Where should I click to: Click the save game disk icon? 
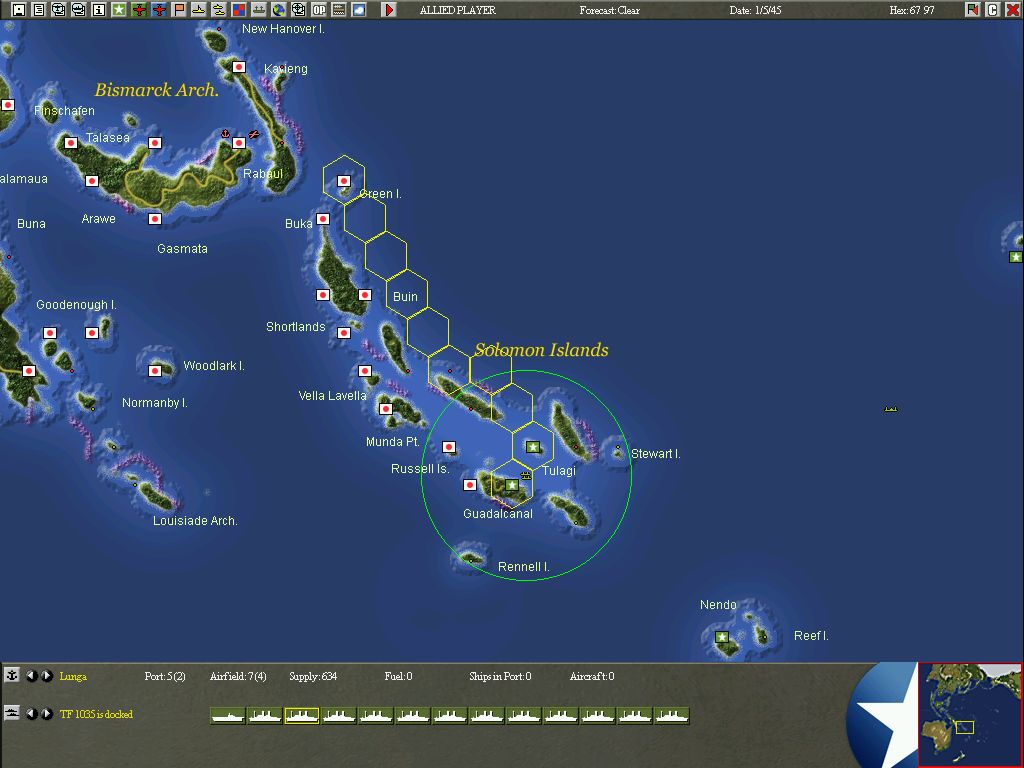19,10
